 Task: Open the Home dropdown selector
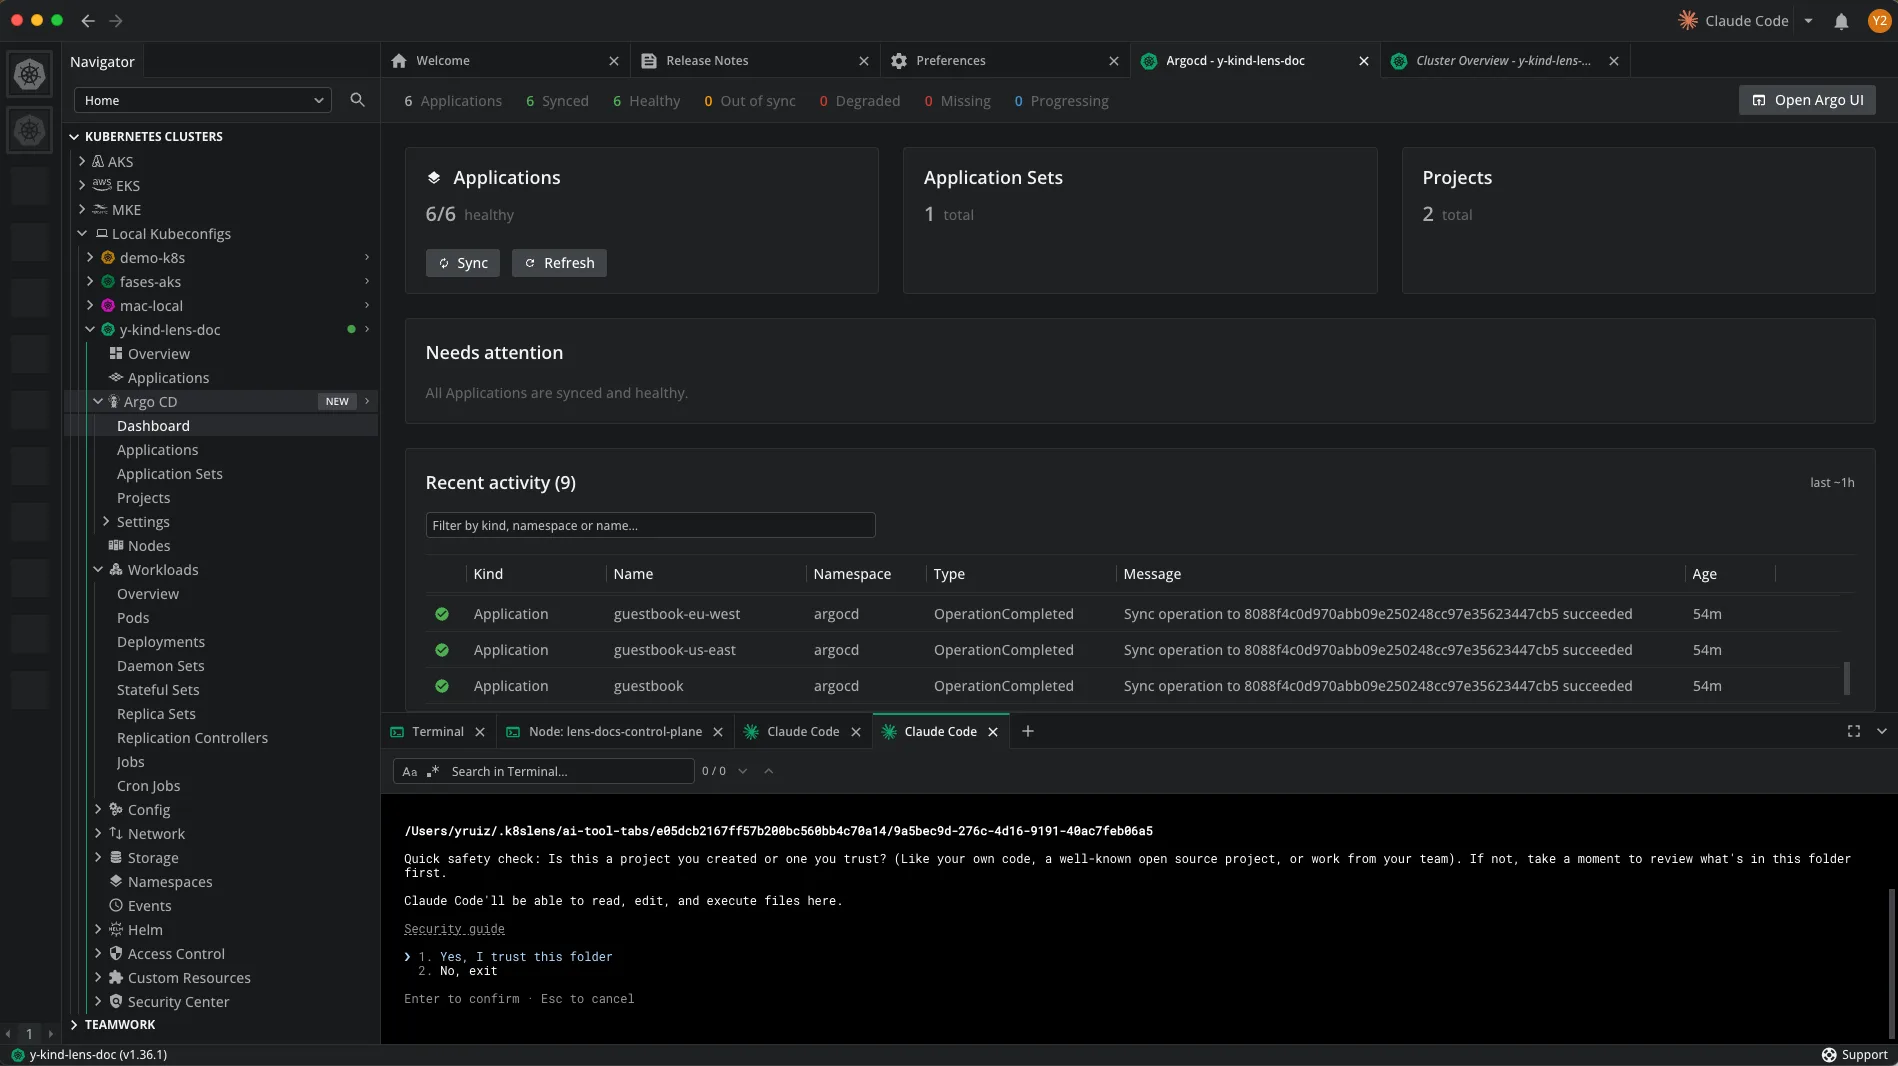[x=203, y=100]
